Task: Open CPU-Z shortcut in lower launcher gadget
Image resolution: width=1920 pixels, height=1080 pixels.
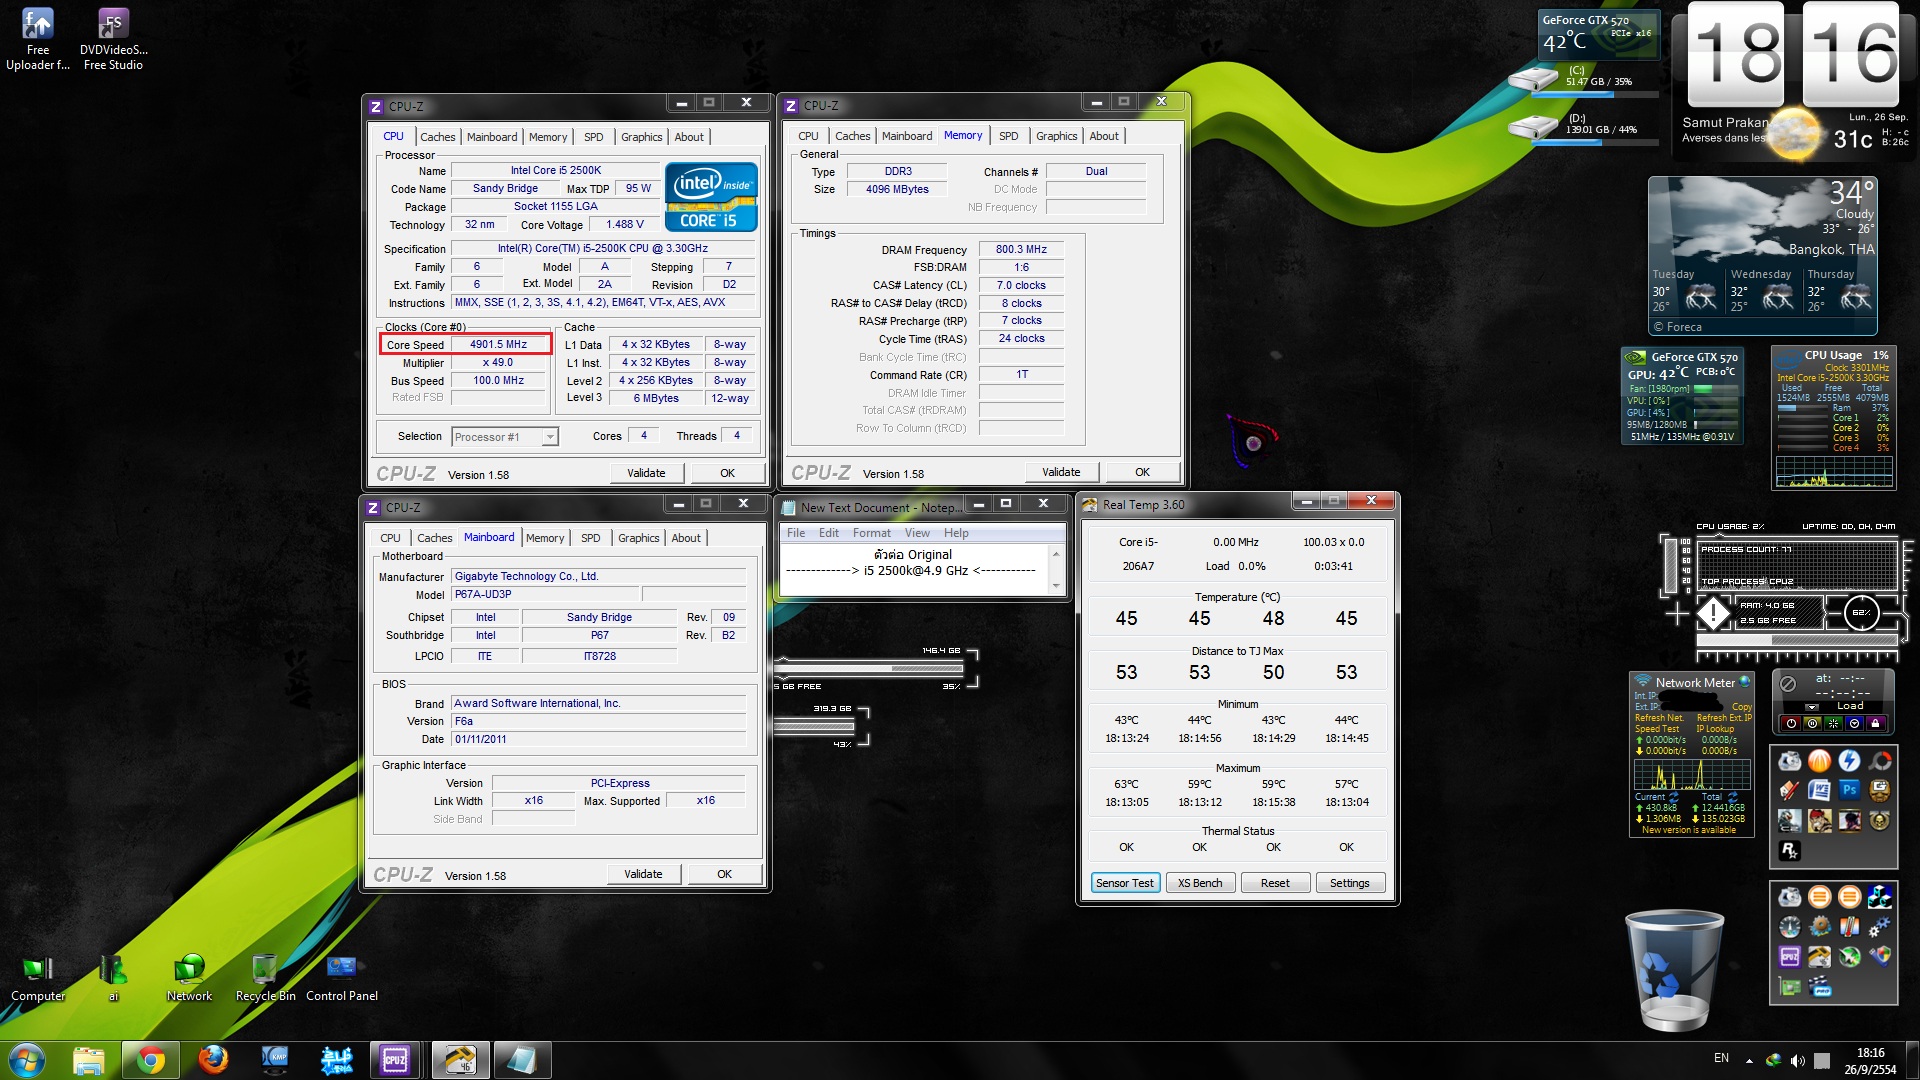Action: [1789, 957]
